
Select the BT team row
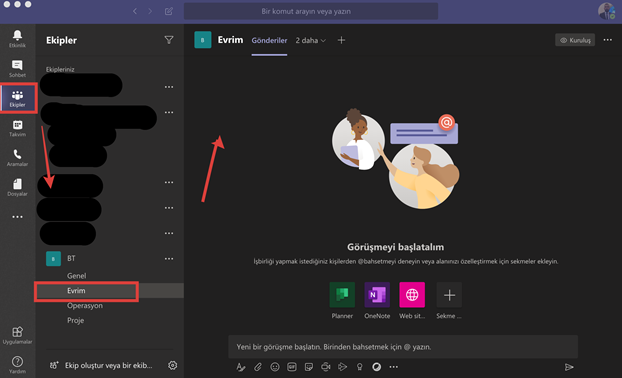109,259
